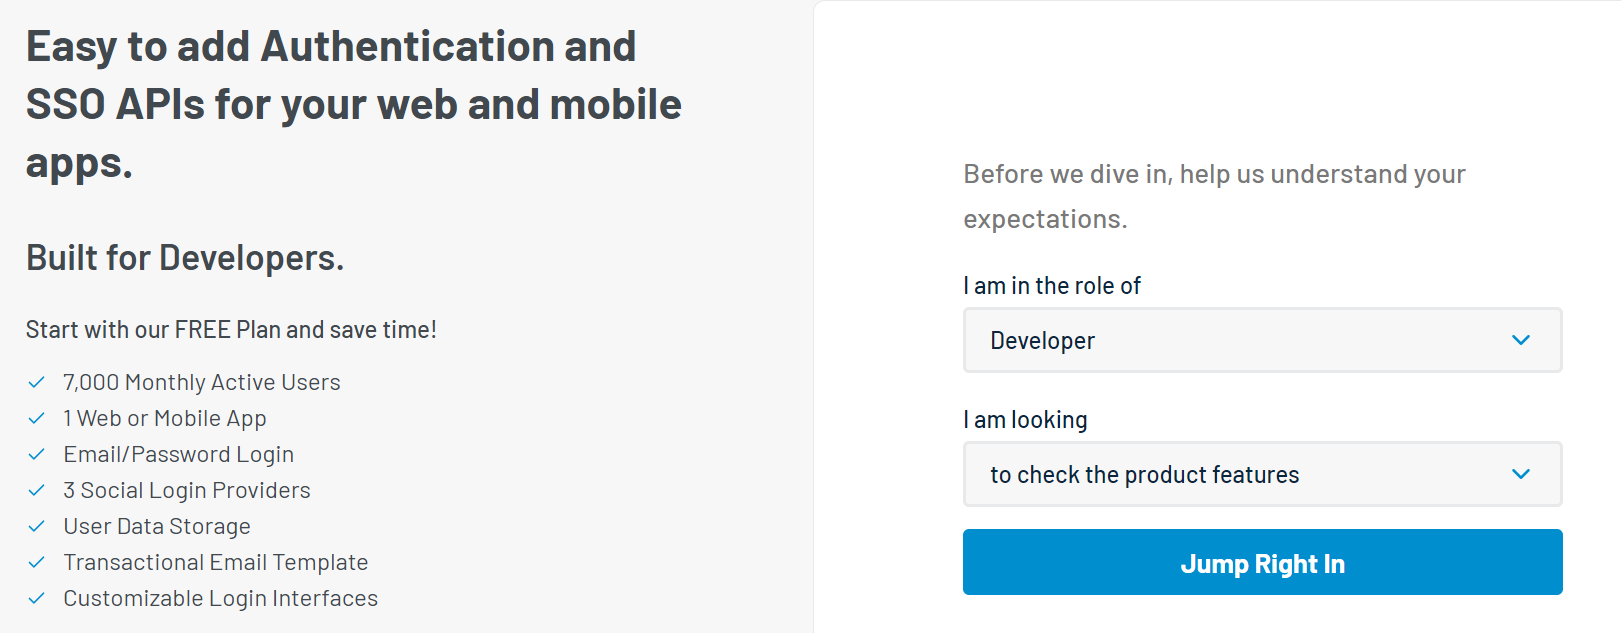This screenshot has height=633, width=1621.
Task: Click the checkmark beside Transactional Email Template
Action: tap(37, 562)
